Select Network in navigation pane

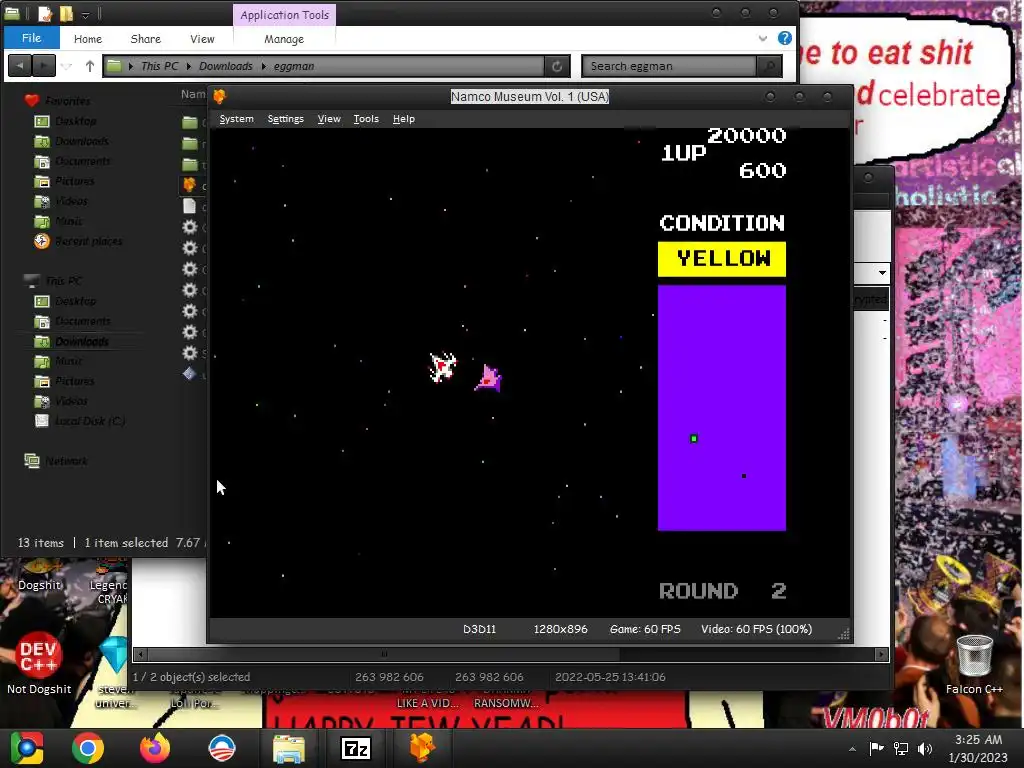pos(66,461)
